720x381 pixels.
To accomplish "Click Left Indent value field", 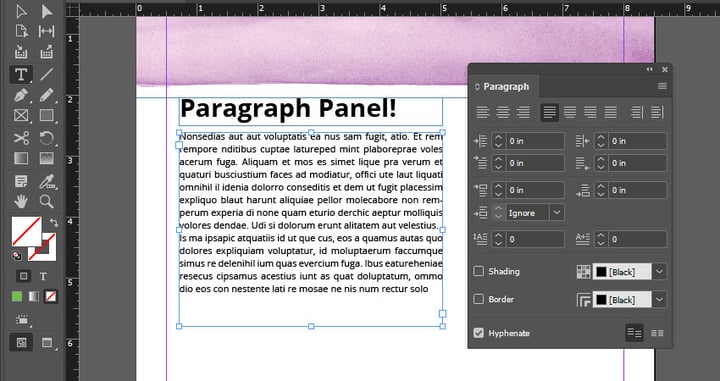I will (535, 141).
